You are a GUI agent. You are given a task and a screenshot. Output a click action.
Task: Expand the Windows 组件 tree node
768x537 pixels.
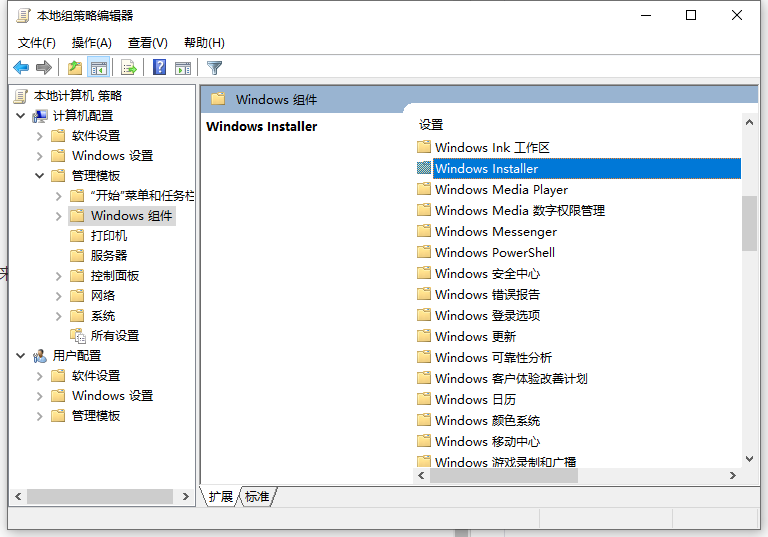click(59, 216)
